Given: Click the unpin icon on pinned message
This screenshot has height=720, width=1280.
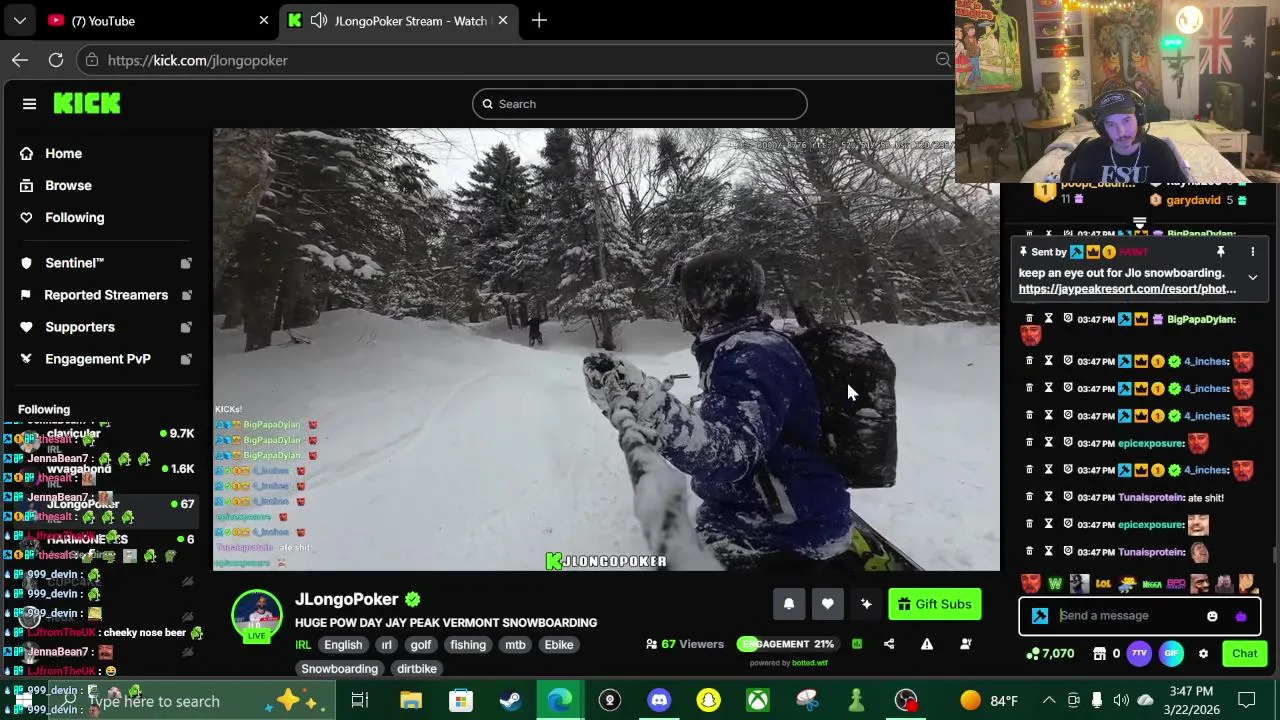Looking at the screenshot, I should (1220, 252).
